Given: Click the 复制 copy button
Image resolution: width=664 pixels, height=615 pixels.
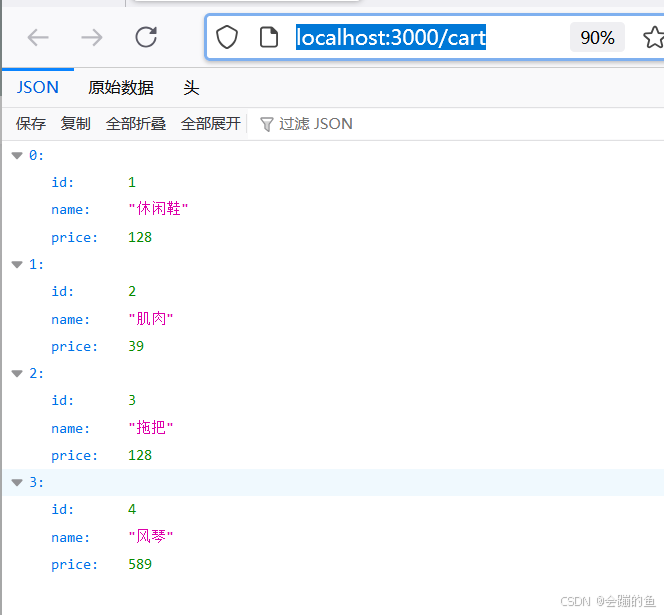Looking at the screenshot, I should [75, 124].
